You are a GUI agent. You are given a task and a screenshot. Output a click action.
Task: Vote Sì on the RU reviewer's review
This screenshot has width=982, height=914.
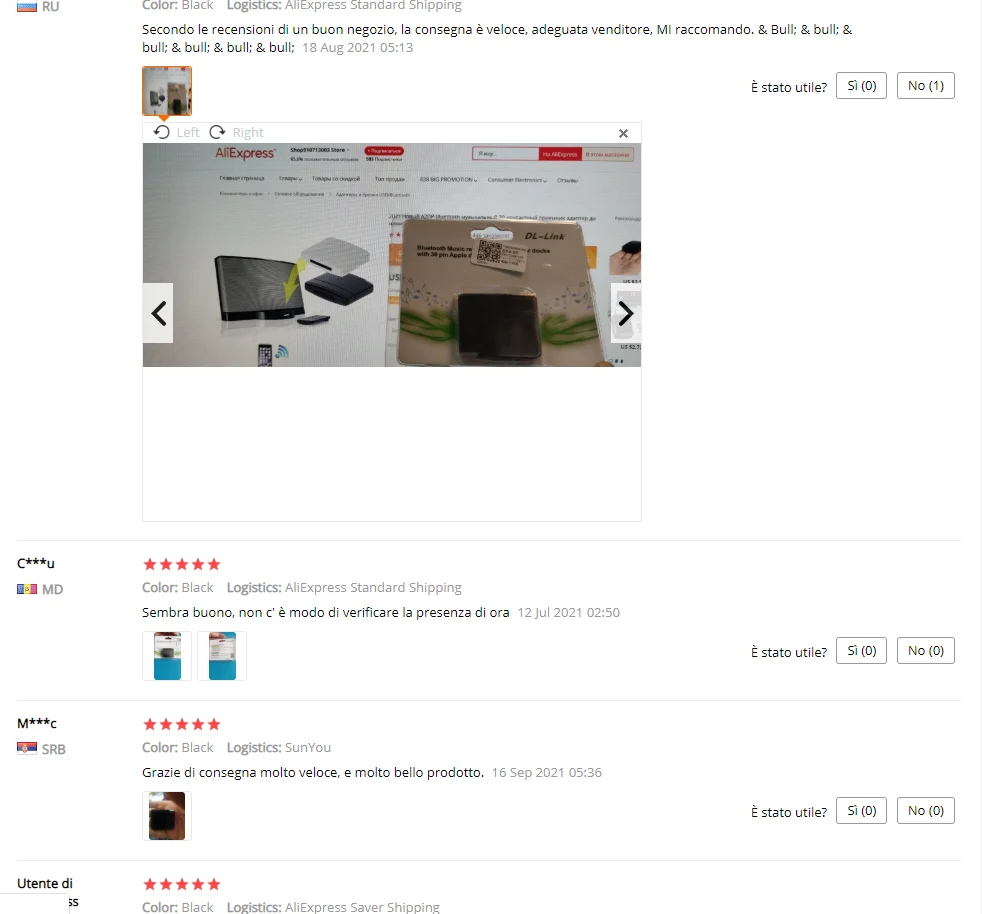(x=861, y=86)
